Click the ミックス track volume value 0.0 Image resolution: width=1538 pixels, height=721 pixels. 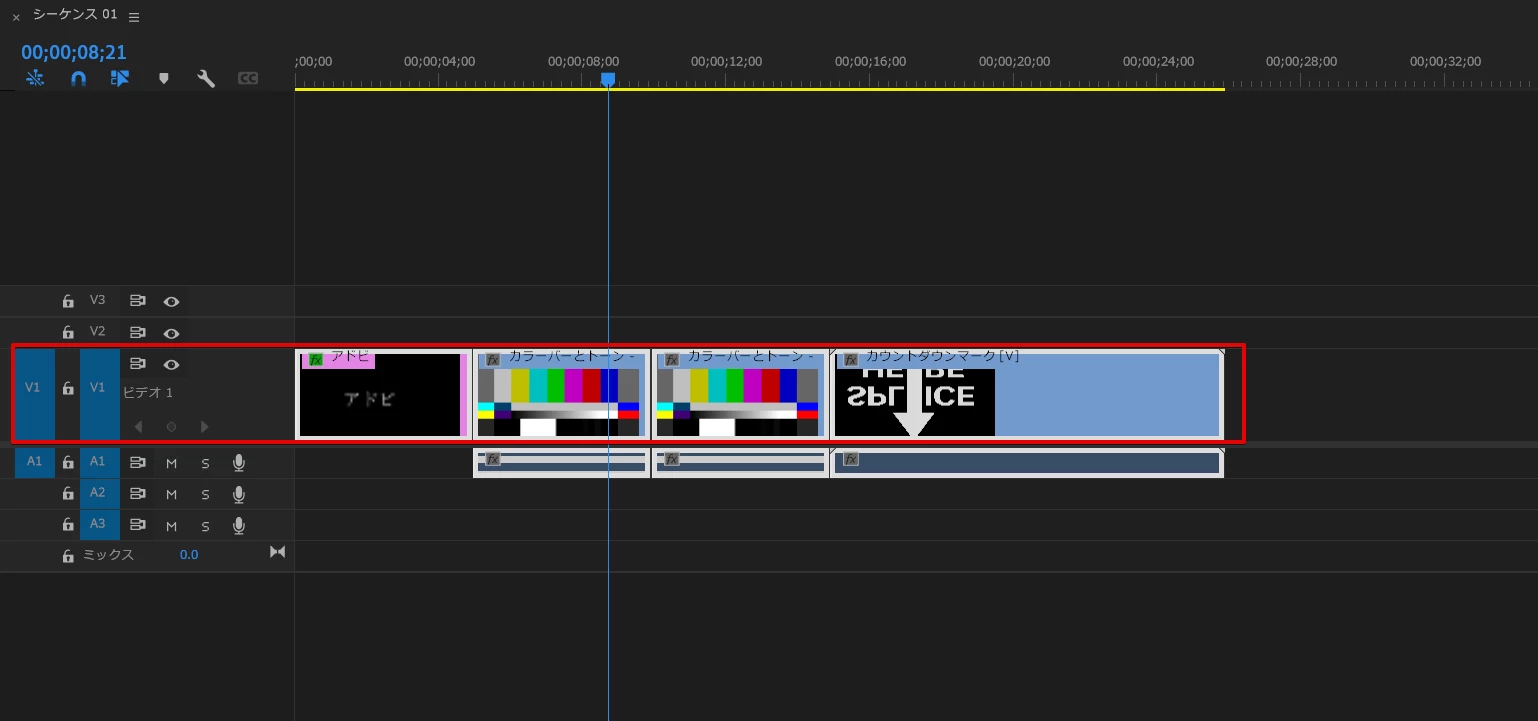[189, 555]
